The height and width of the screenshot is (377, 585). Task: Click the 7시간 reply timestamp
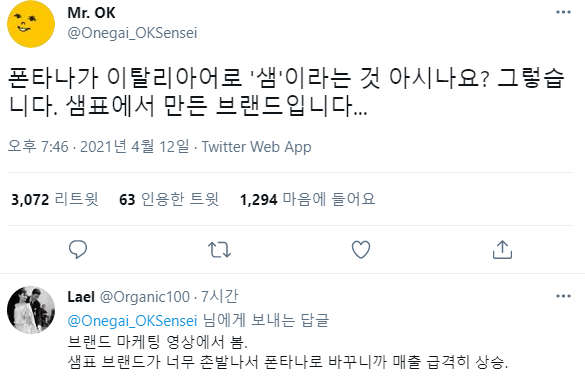tap(219, 297)
